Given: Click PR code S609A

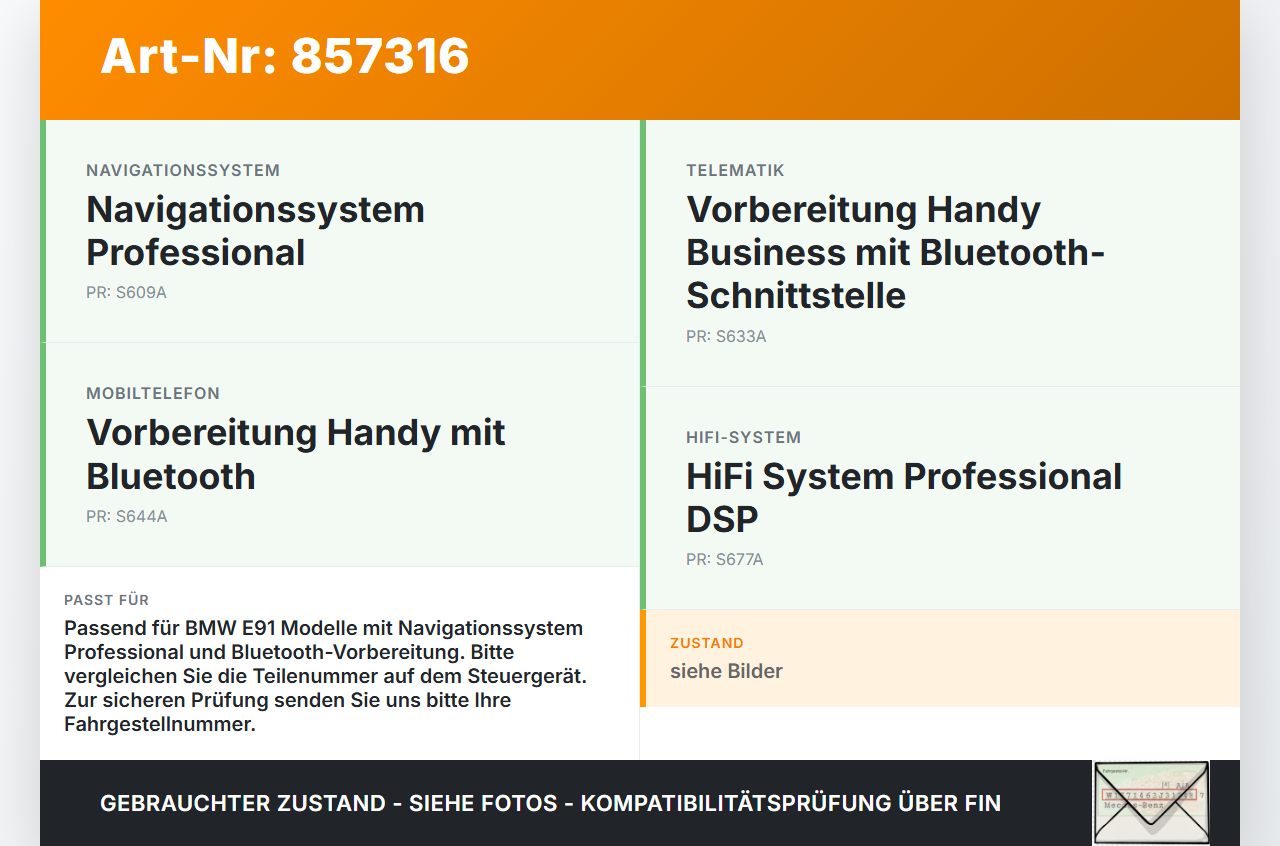Looking at the screenshot, I should click(x=126, y=293).
